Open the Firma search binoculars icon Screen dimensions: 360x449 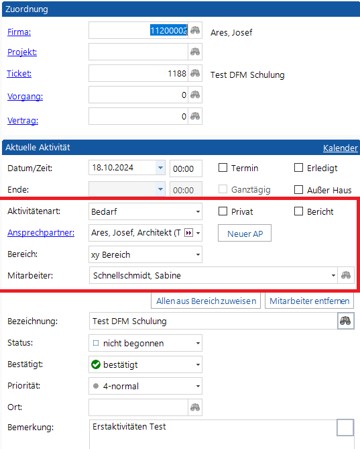pos(195,30)
